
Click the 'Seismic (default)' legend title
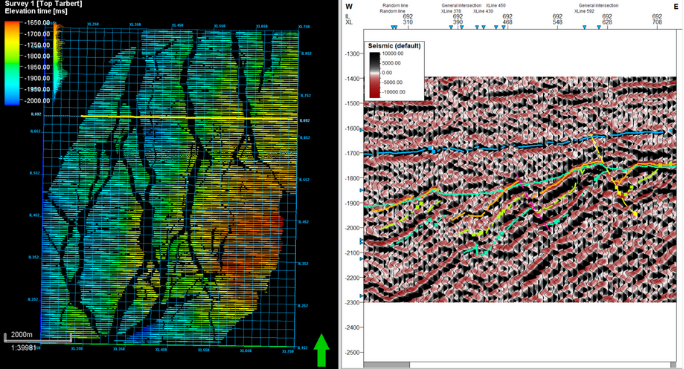(394, 46)
